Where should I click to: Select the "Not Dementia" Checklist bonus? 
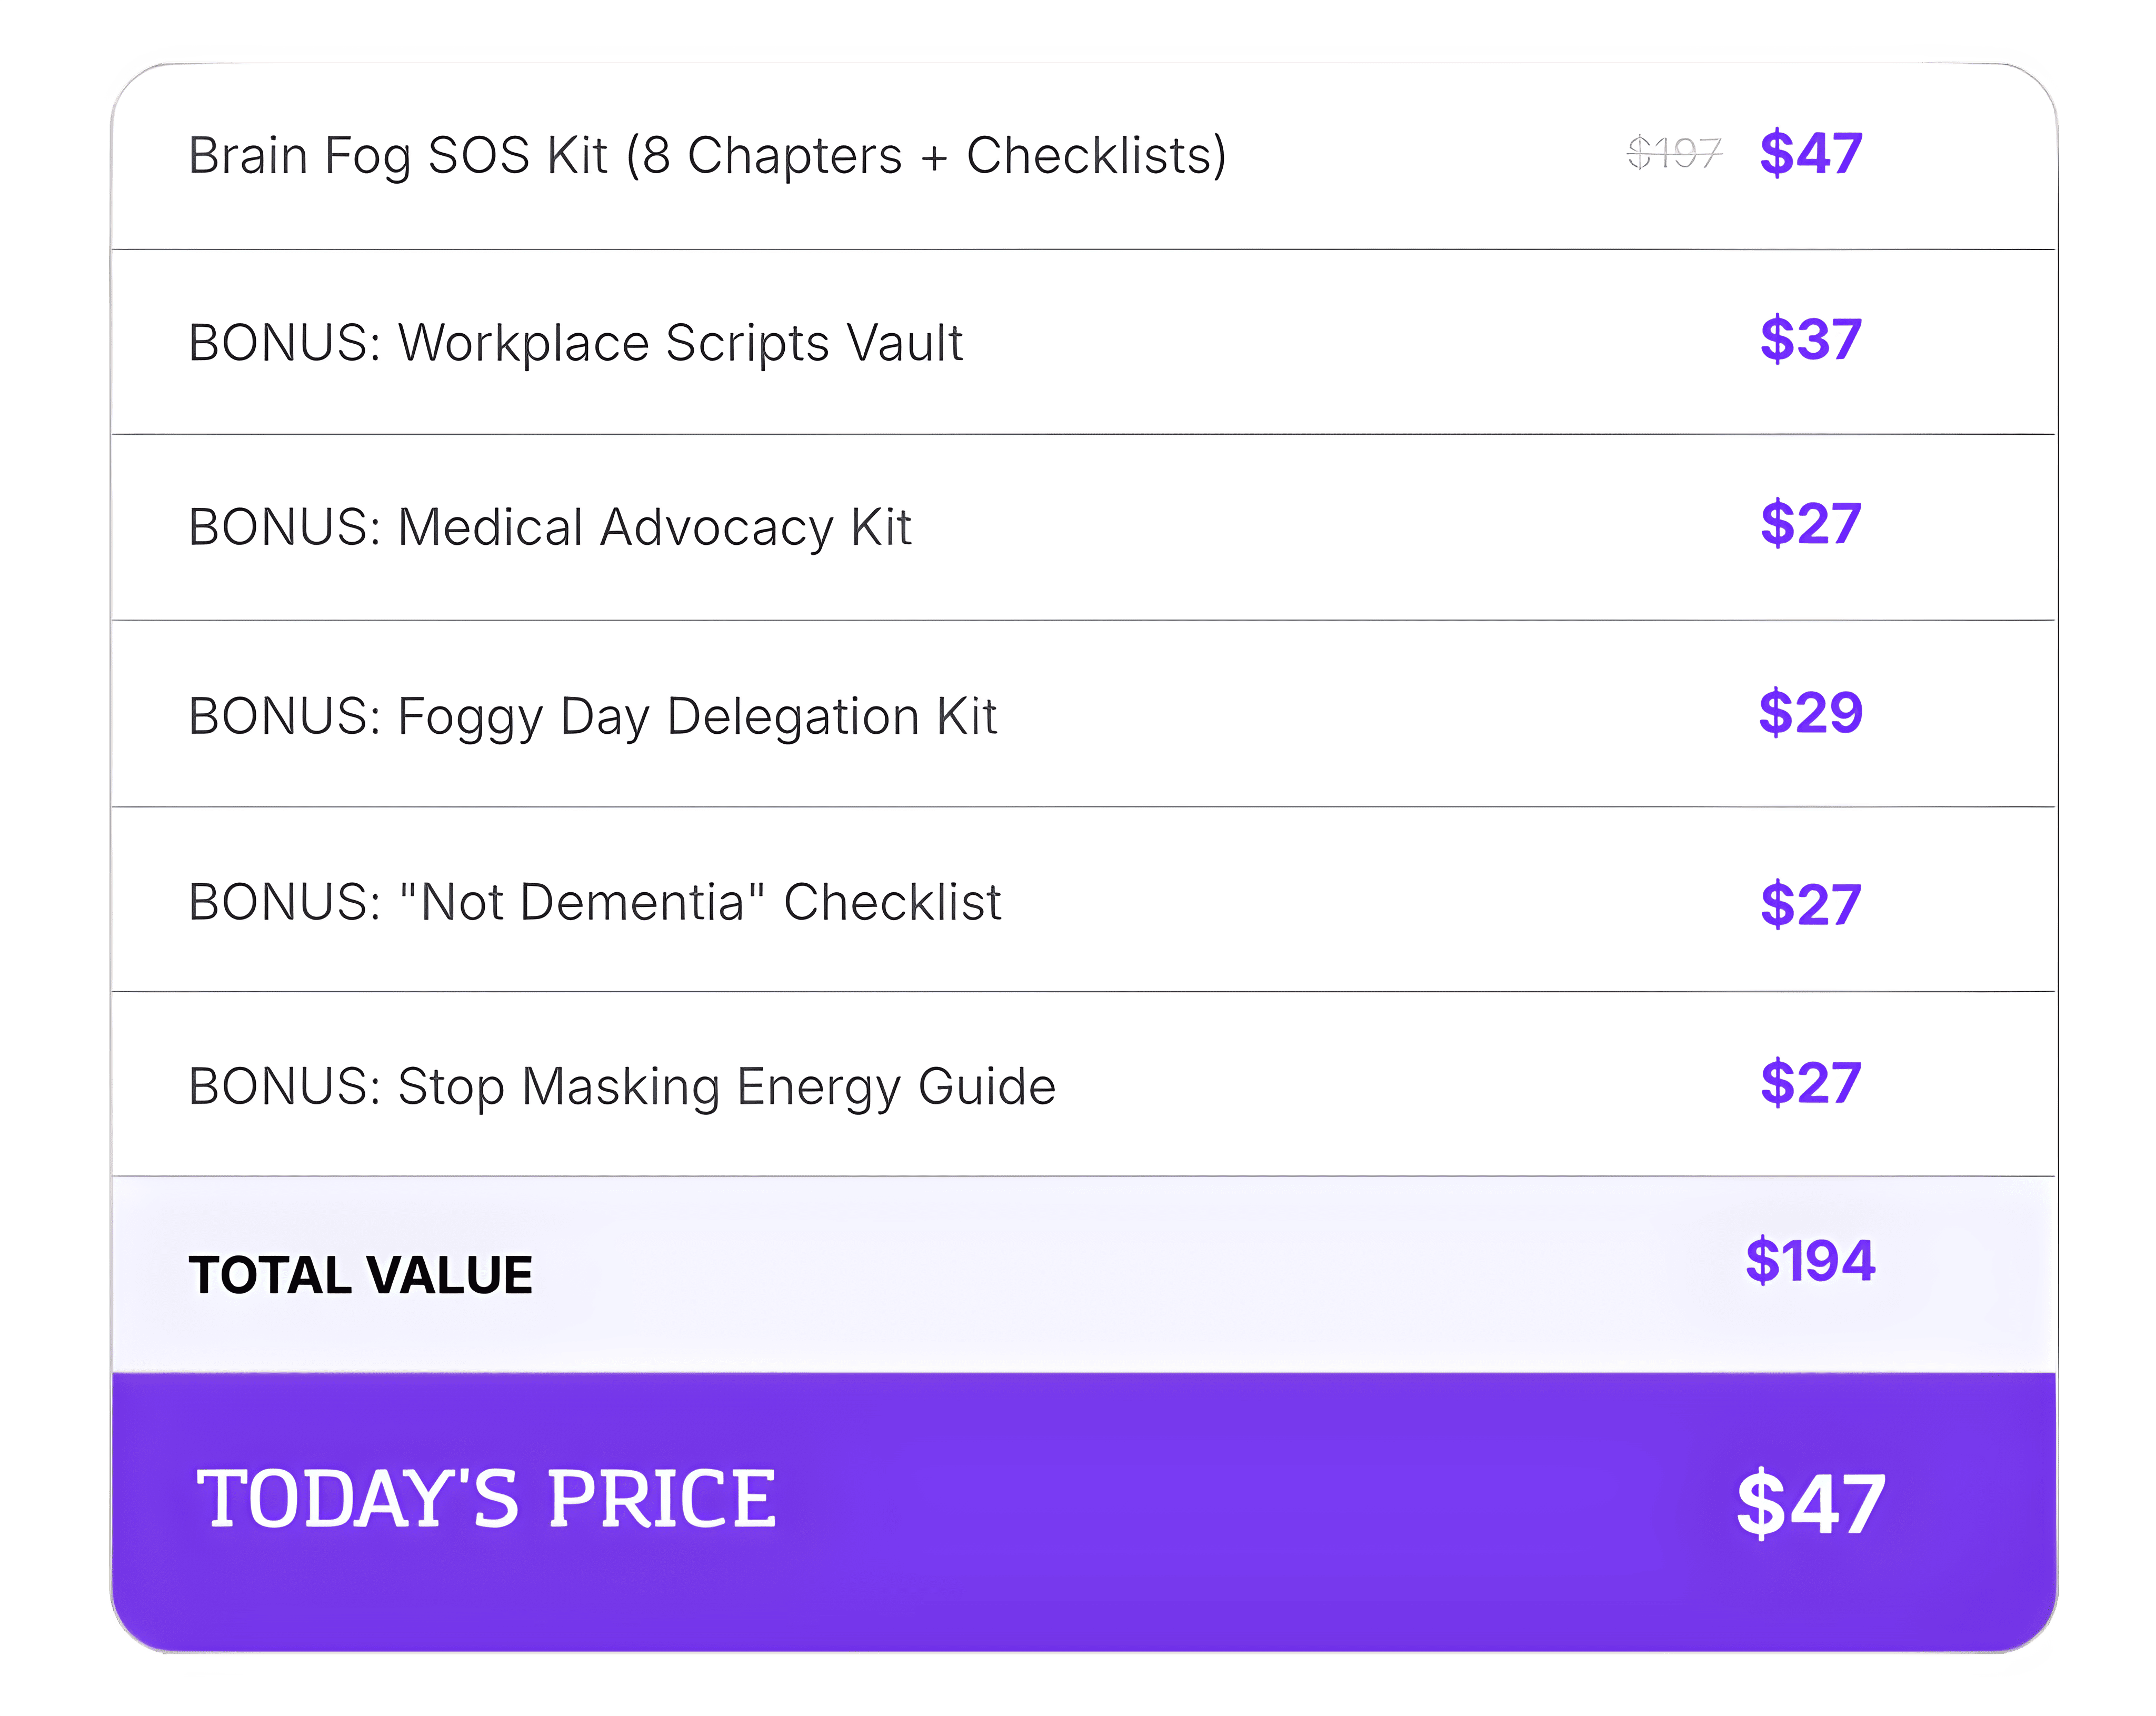click(x=595, y=902)
